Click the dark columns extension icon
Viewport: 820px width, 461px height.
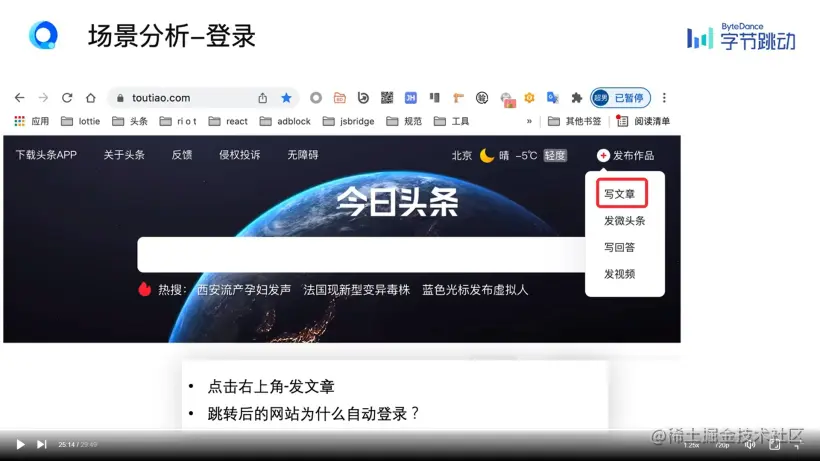435,98
